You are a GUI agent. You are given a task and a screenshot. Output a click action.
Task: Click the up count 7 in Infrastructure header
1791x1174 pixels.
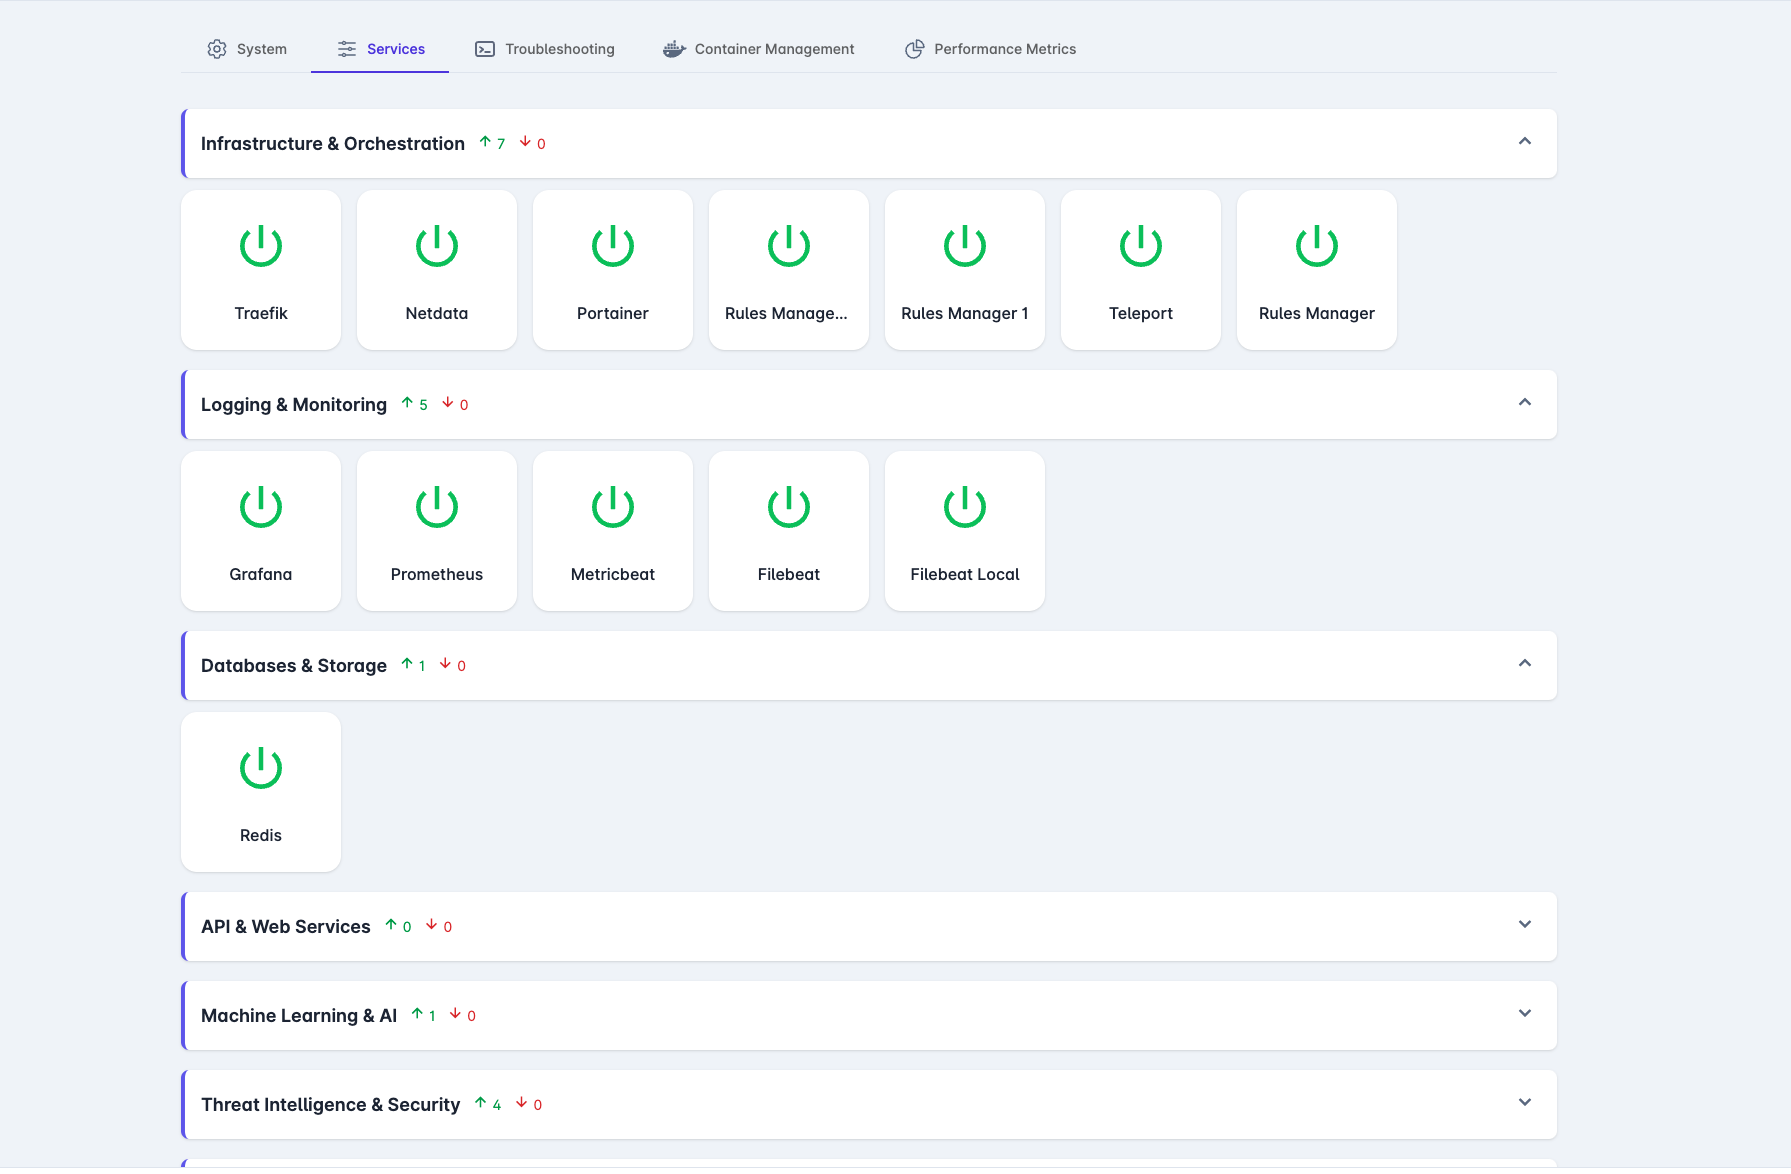pyautogui.click(x=501, y=144)
